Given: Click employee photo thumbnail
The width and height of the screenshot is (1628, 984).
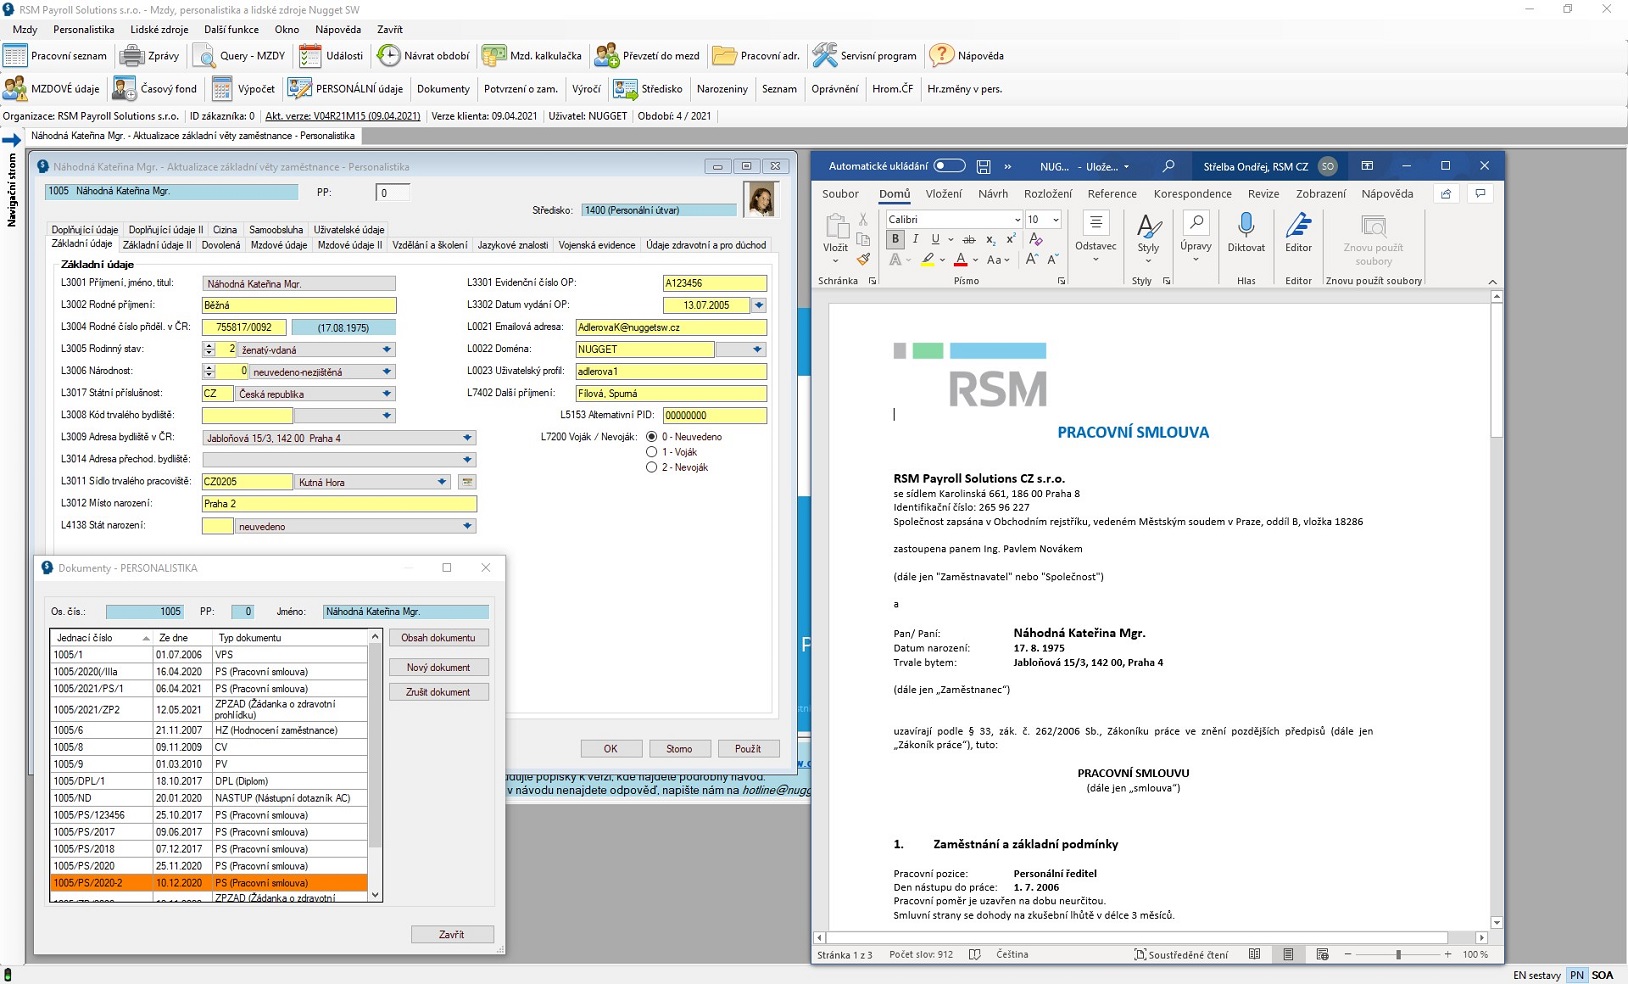Looking at the screenshot, I should pyautogui.click(x=760, y=200).
